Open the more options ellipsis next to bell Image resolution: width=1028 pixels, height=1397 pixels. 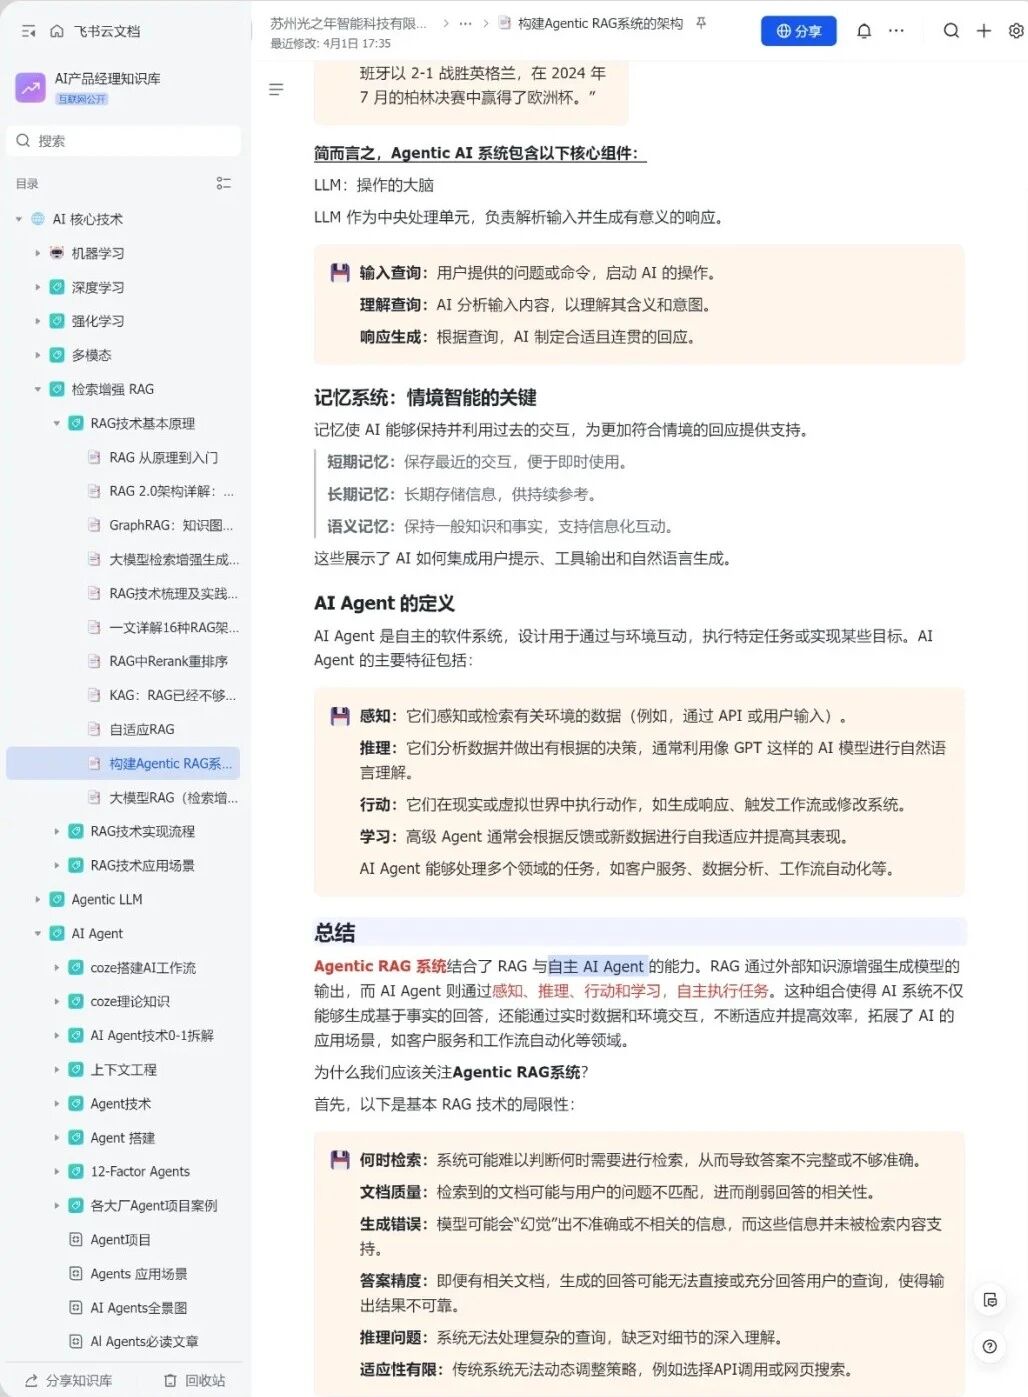click(896, 31)
